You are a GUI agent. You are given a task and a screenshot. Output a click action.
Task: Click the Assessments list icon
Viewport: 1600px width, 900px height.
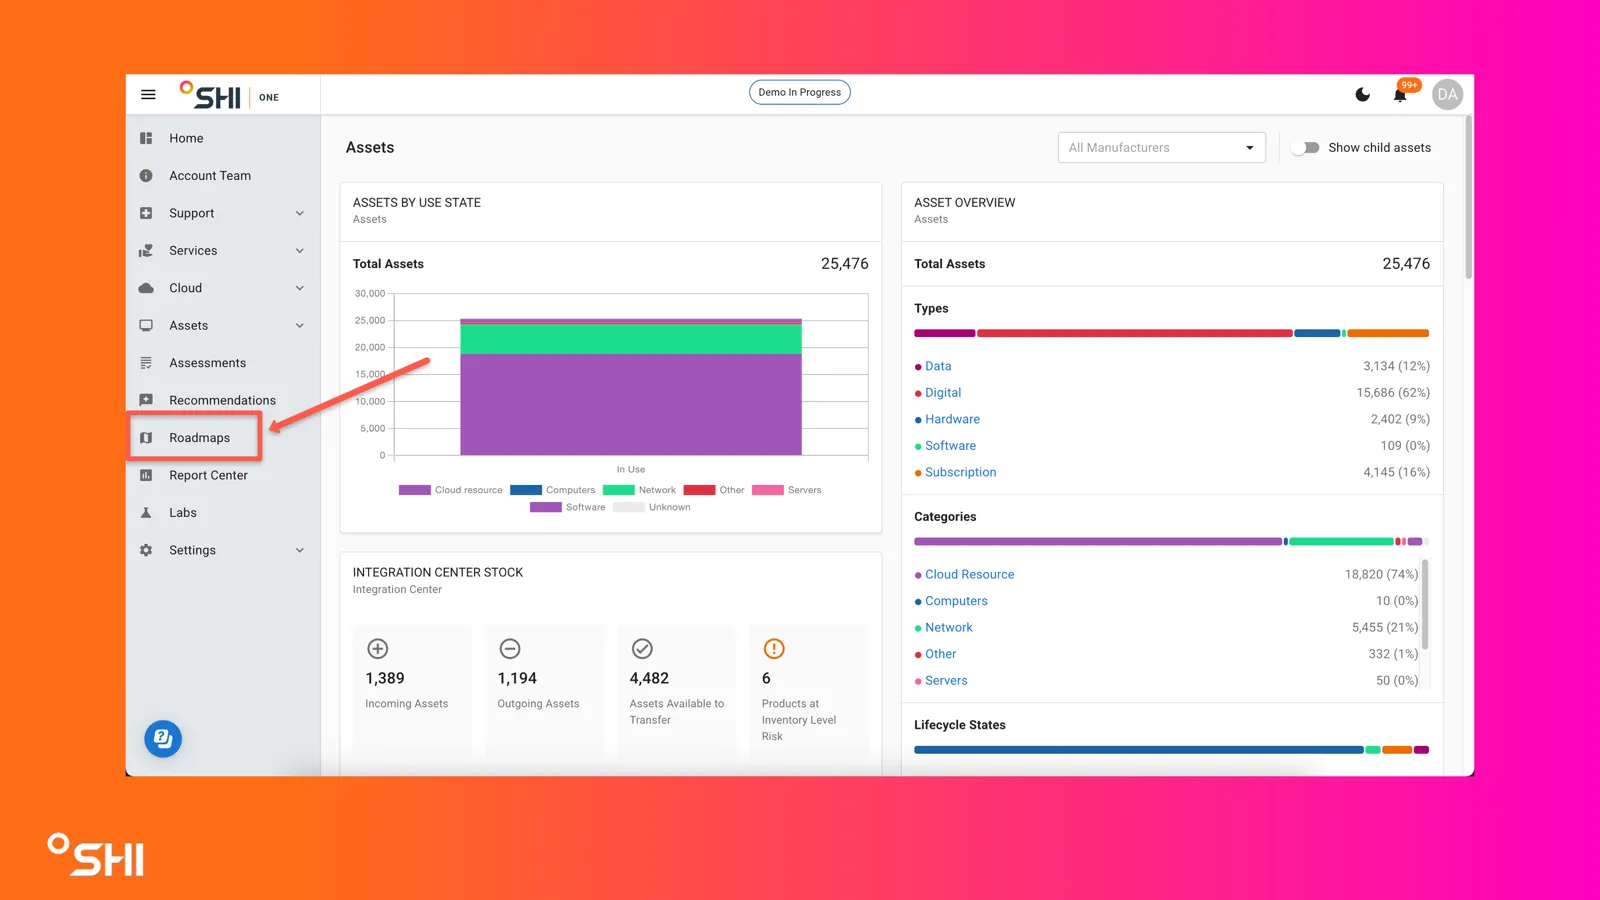coord(146,363)
